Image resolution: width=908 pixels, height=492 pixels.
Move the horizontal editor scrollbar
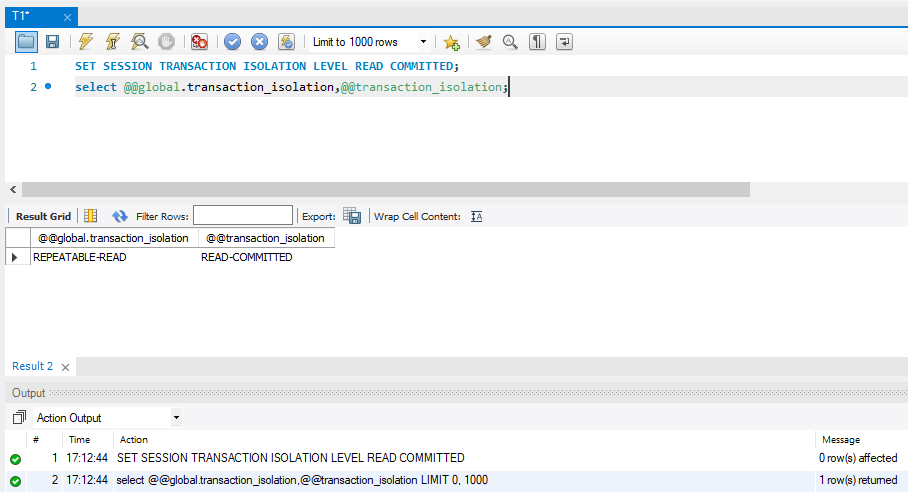pyautogui.click(x=386, y=189)
